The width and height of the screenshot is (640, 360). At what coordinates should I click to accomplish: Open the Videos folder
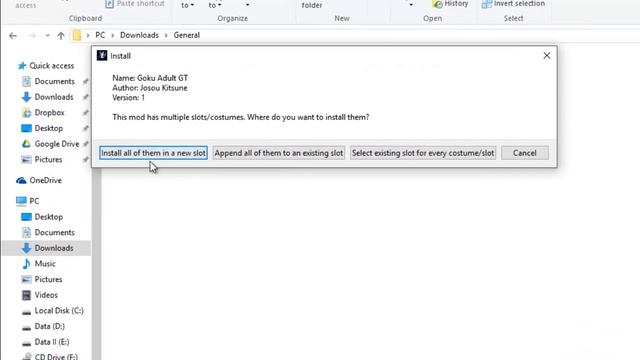(x=46, y=295)
